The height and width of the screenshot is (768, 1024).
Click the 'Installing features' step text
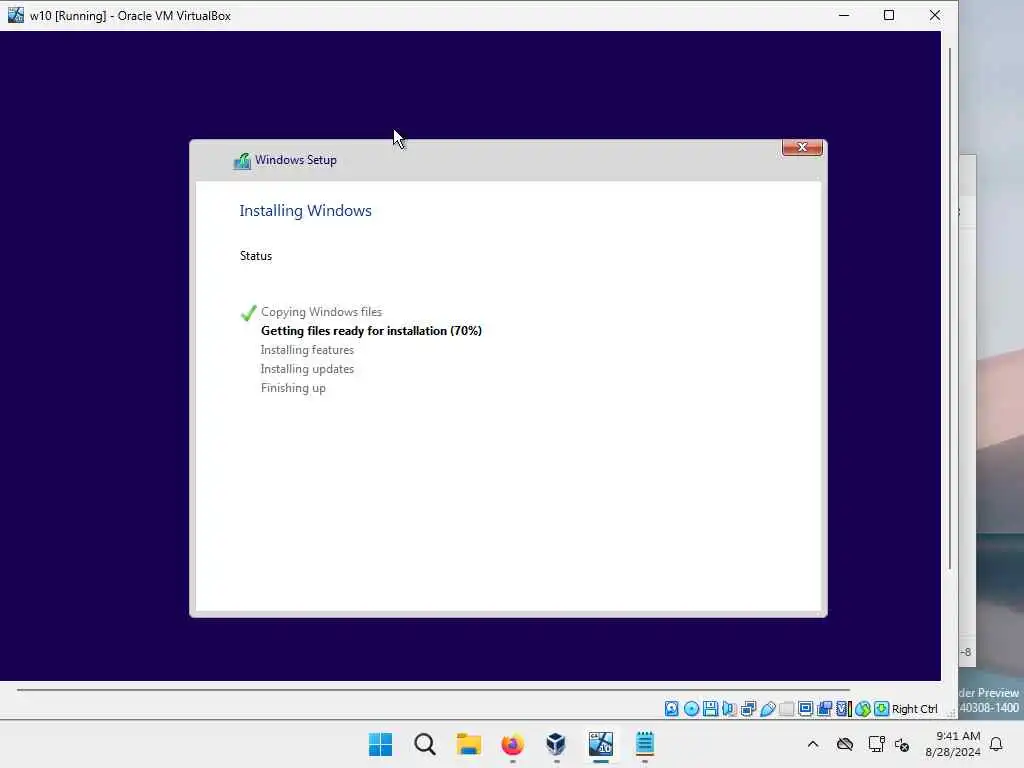coord(307,350)
